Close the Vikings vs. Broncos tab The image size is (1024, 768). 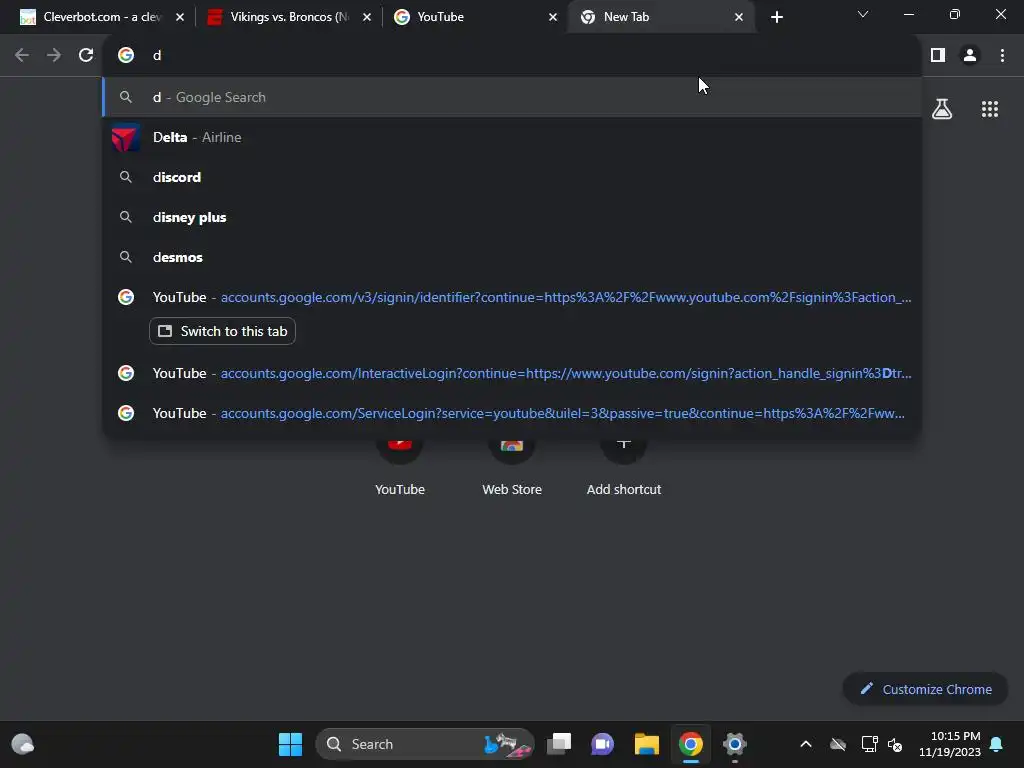point(366,17)
